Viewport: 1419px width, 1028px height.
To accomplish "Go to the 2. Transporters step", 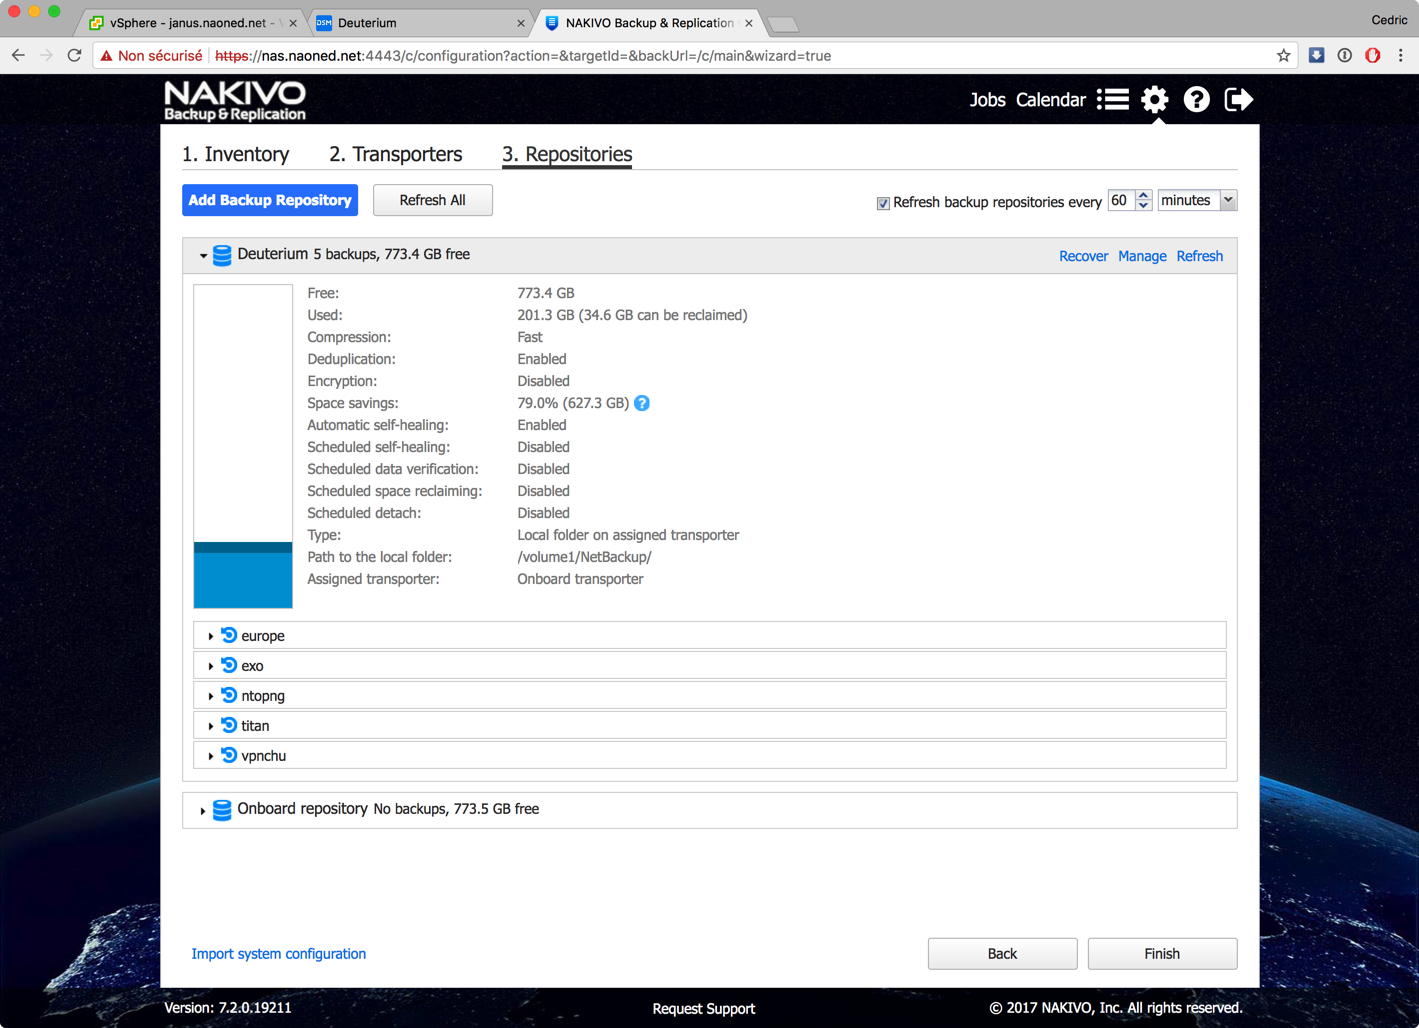I will (395, 154).
